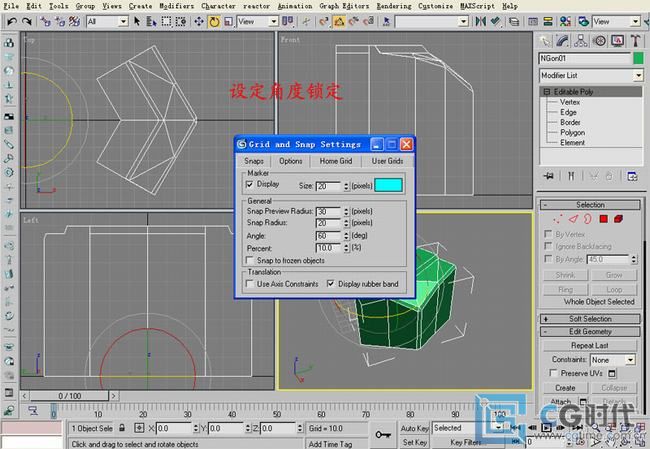Open the Modifiers menu

tap(177, 6)
